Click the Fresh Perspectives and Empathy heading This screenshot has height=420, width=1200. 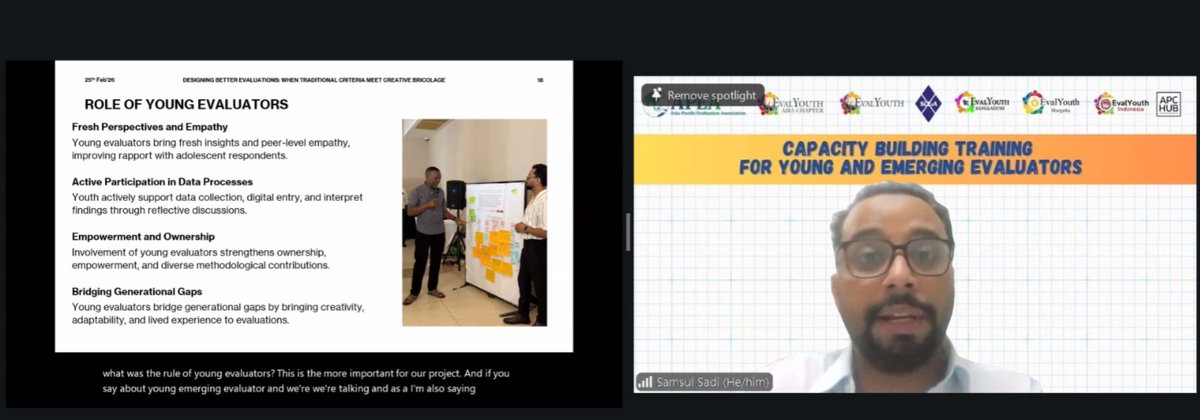[150, 127]
